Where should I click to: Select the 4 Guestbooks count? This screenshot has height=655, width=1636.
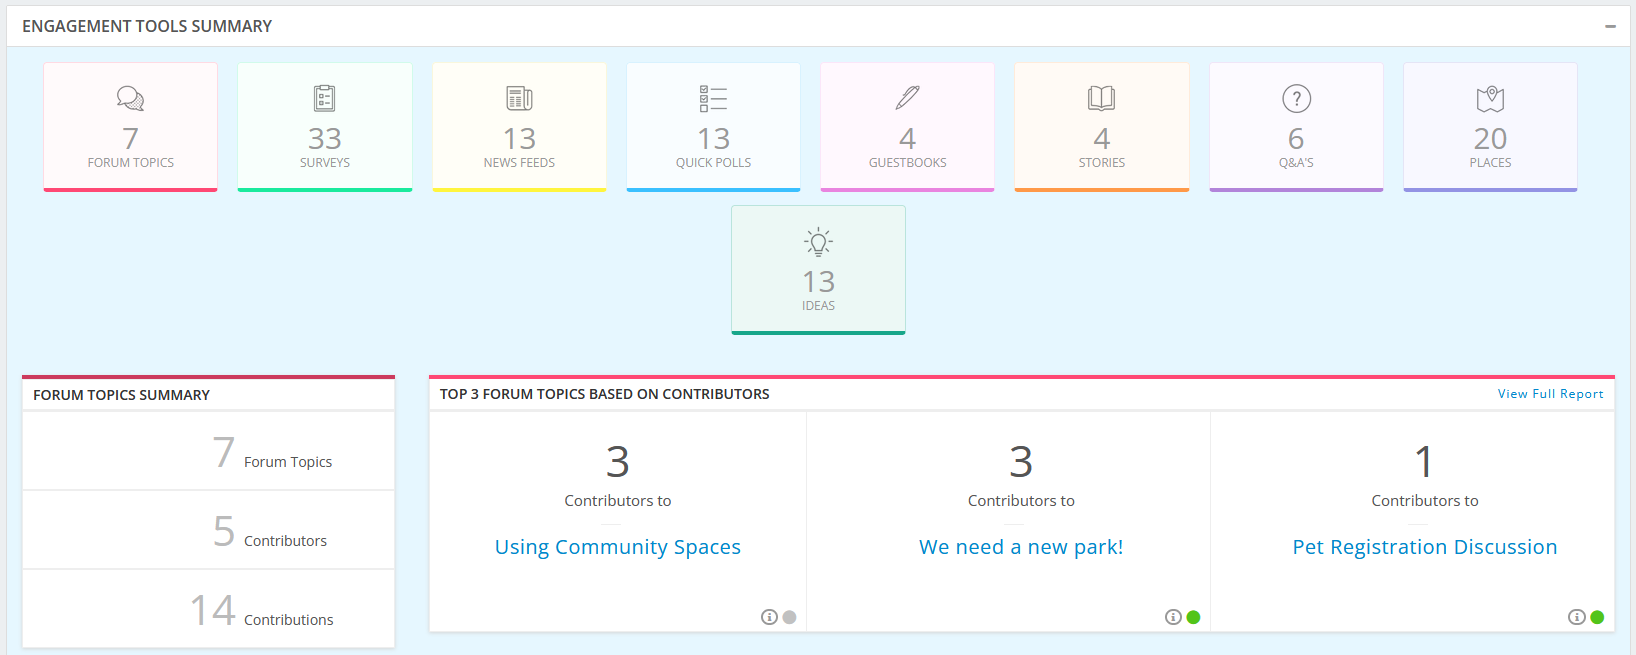(907, 138)
